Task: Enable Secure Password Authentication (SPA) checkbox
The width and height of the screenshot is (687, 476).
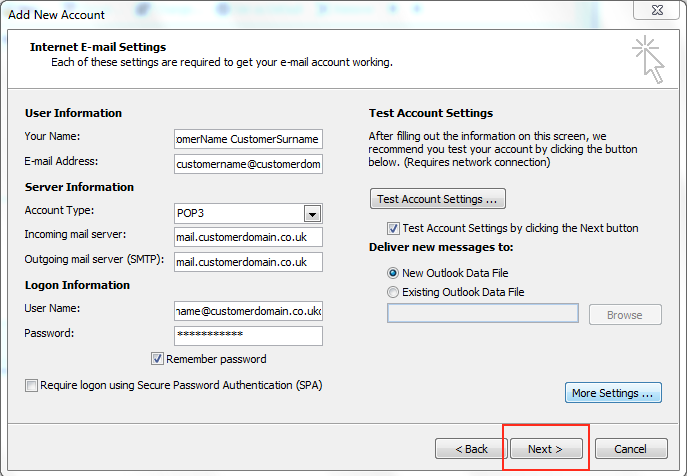Action: click(x=32, y=385)
